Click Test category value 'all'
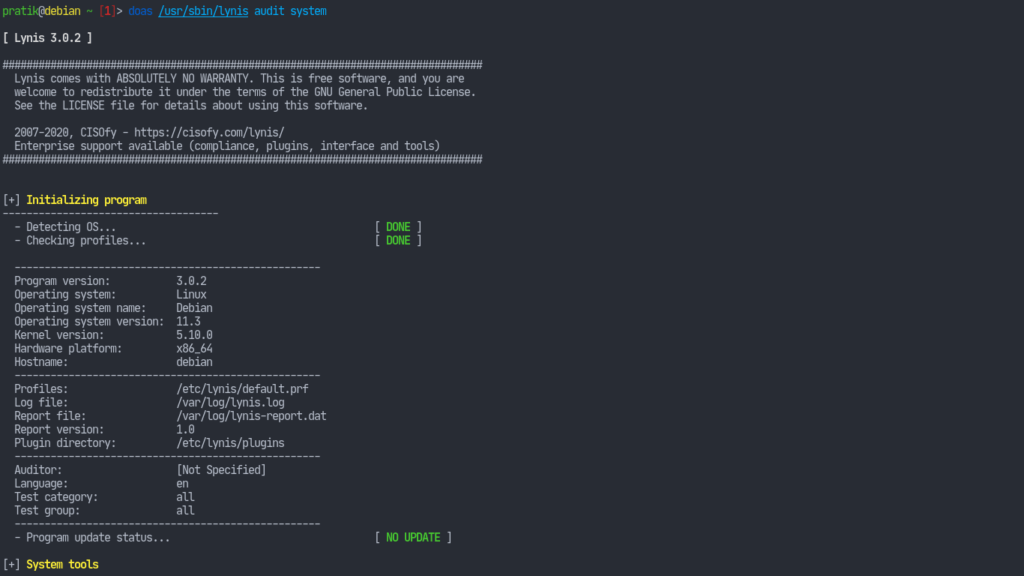 click(x=185, y=497)
